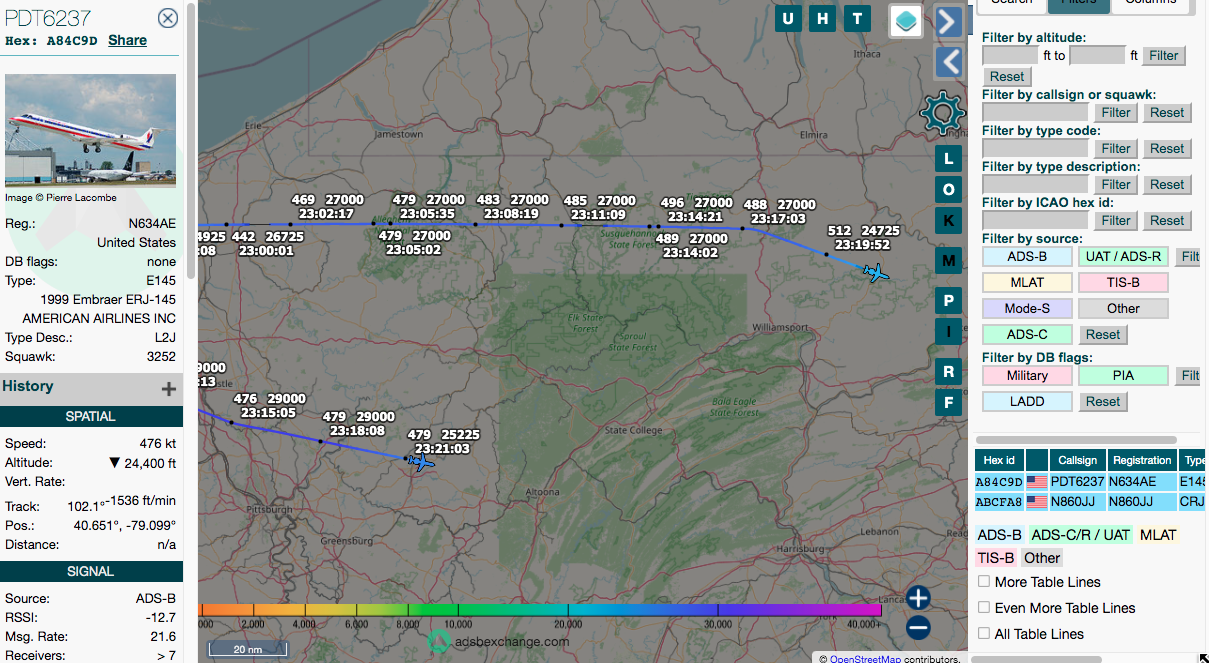
Task: Click the left-arrow sidebar toggle
Action: click(x=949, y=62)
